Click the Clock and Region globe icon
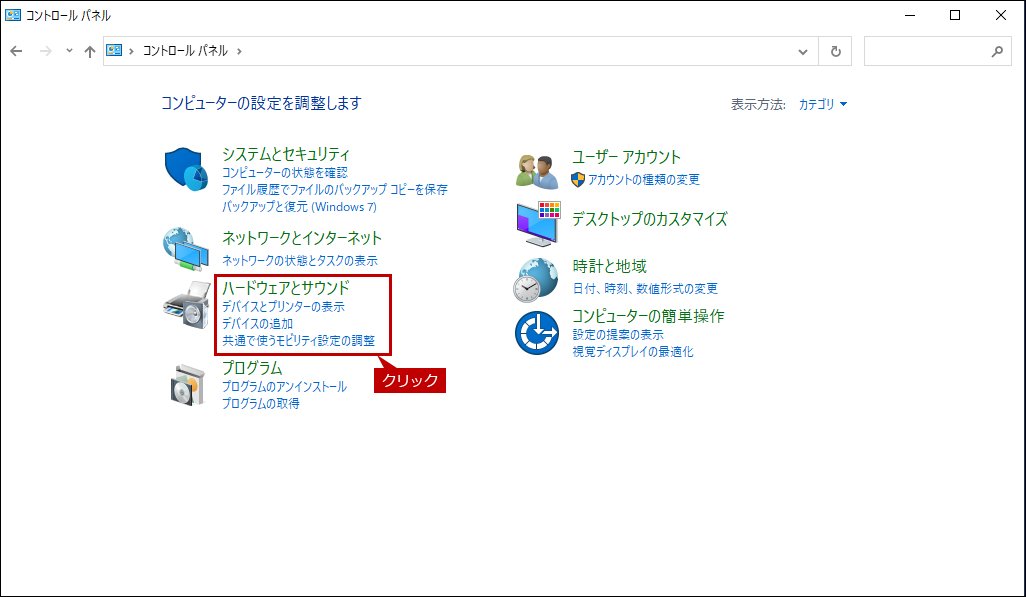This screenshot has height=597, width=1026. (537, 279)
